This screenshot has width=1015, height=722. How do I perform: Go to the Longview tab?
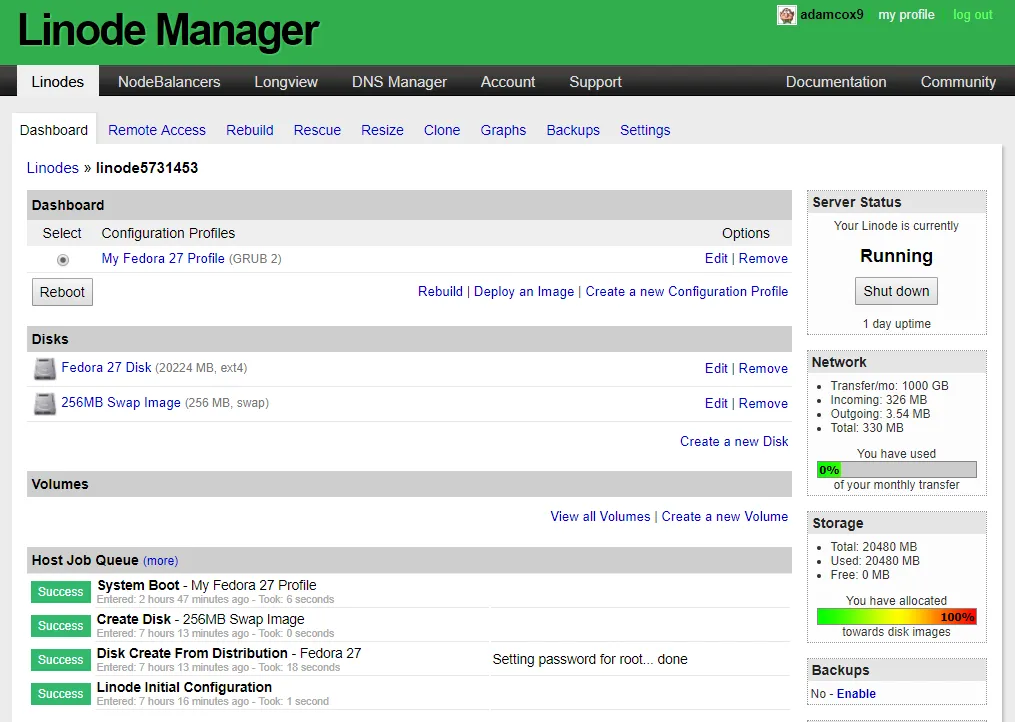point(286,82)
